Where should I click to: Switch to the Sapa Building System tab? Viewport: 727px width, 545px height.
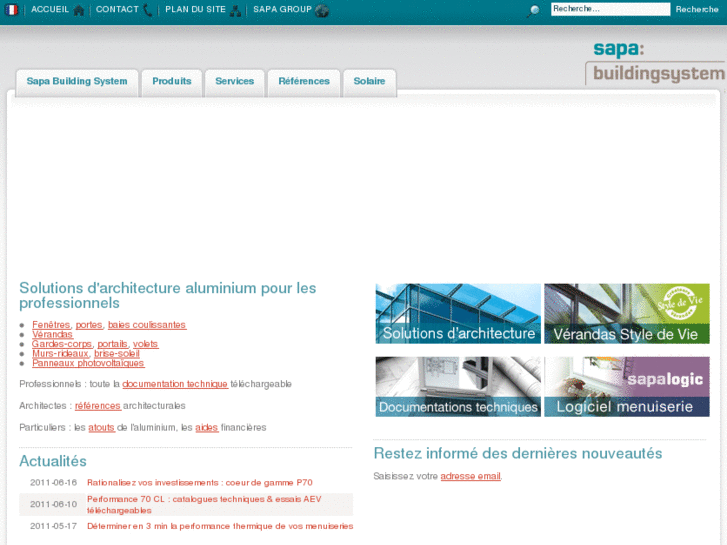pos(77,83)
